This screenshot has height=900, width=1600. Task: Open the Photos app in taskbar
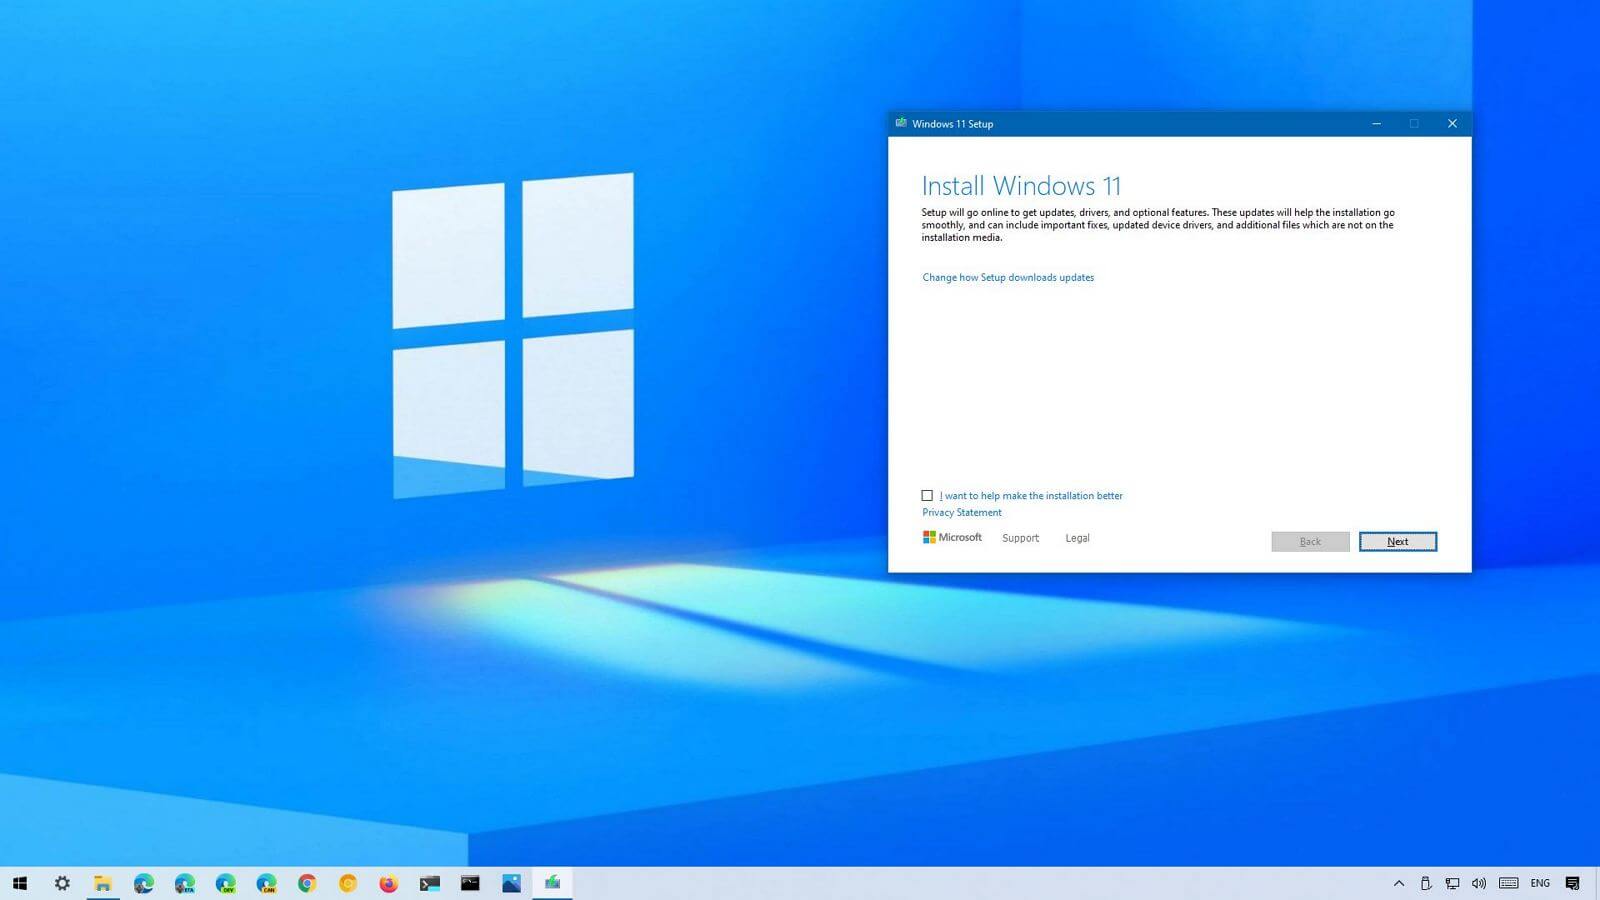(x=511, y=883)
